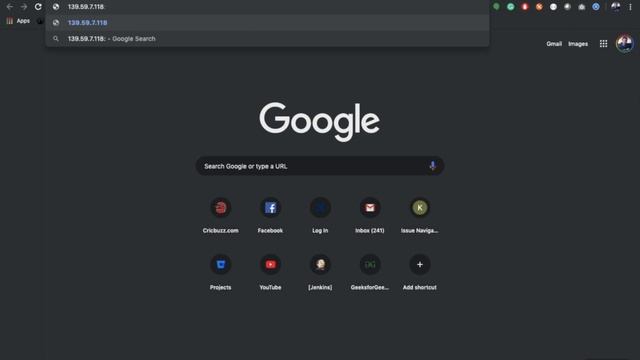The height and width of the screenshot is (360, 640).
Task: Open the YouTube shortcut
Action: point(270,273)
